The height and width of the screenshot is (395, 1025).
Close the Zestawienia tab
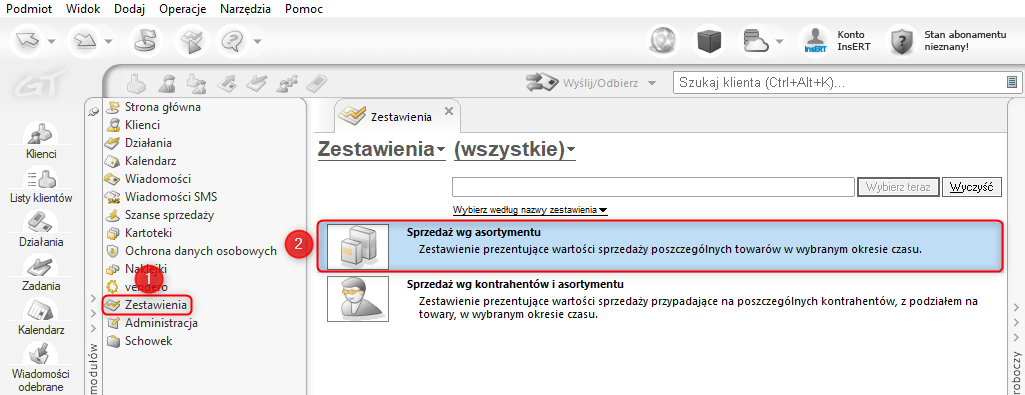[x=448, y=111]
